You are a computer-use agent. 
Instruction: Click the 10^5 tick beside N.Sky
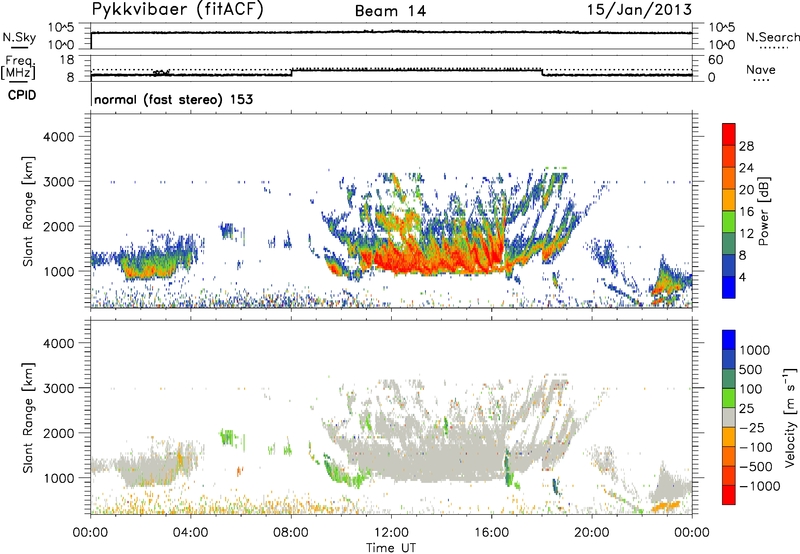click(61, 28)
